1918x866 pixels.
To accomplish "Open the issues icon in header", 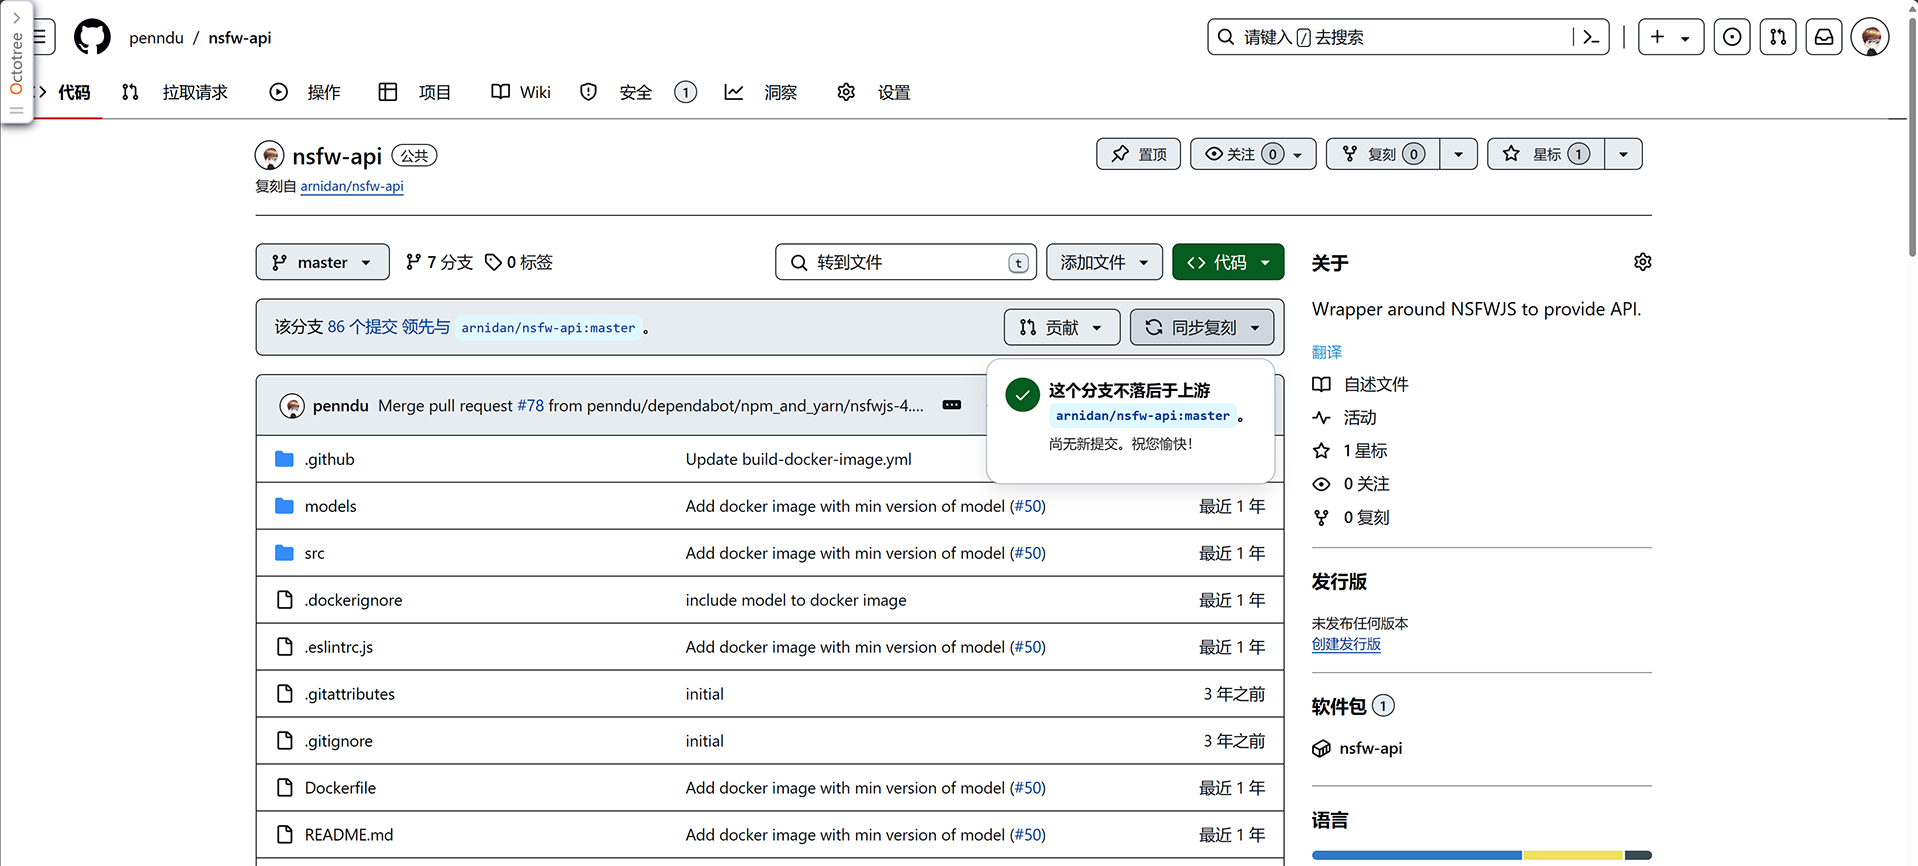I will (x=1732, y=37).
